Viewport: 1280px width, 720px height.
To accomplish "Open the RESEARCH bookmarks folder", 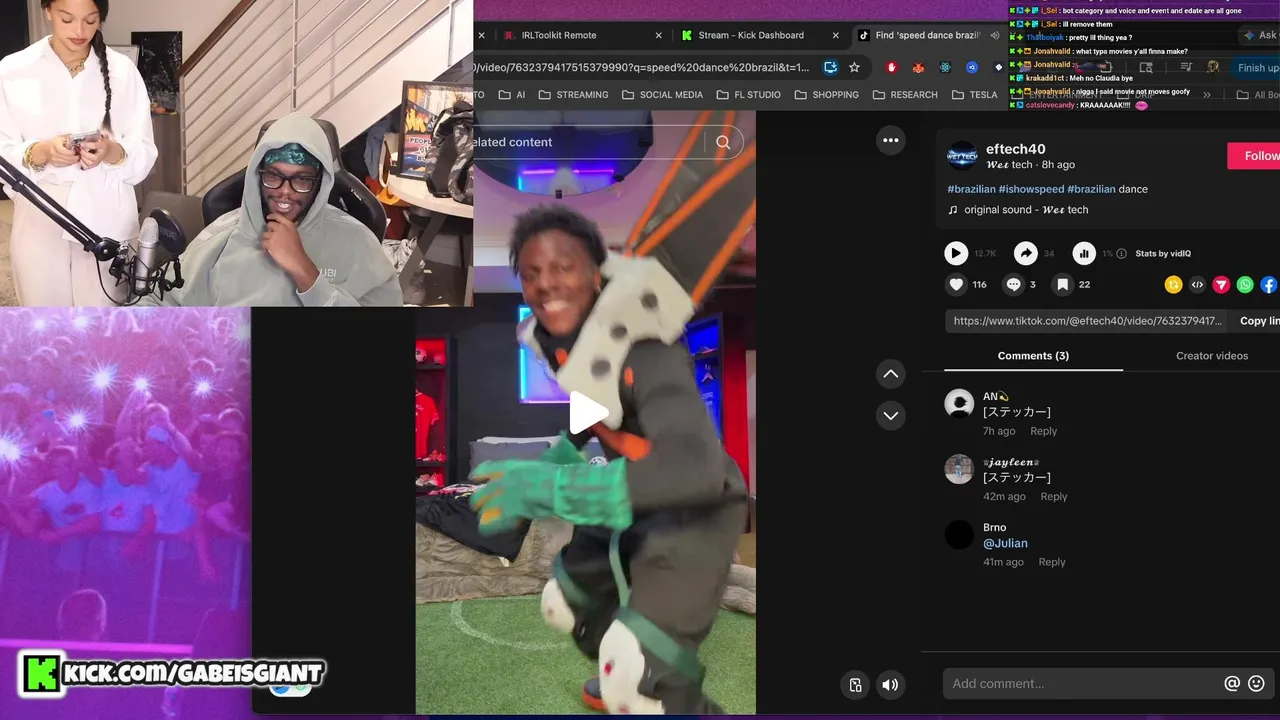I will 905,95.
